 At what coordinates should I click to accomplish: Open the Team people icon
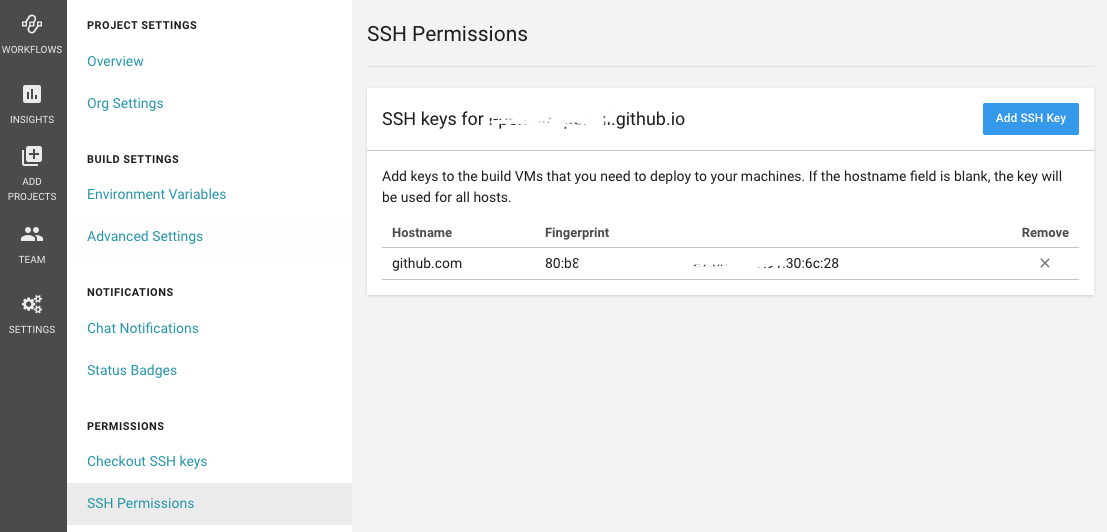coord(32,234)
